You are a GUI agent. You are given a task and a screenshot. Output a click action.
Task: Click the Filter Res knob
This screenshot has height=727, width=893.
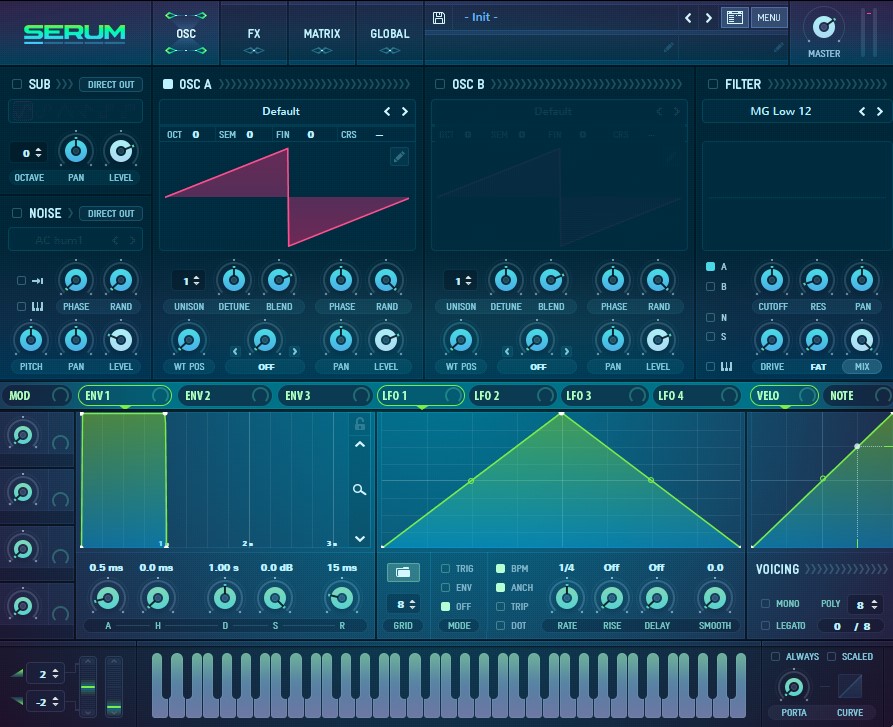tap(817, 280)
